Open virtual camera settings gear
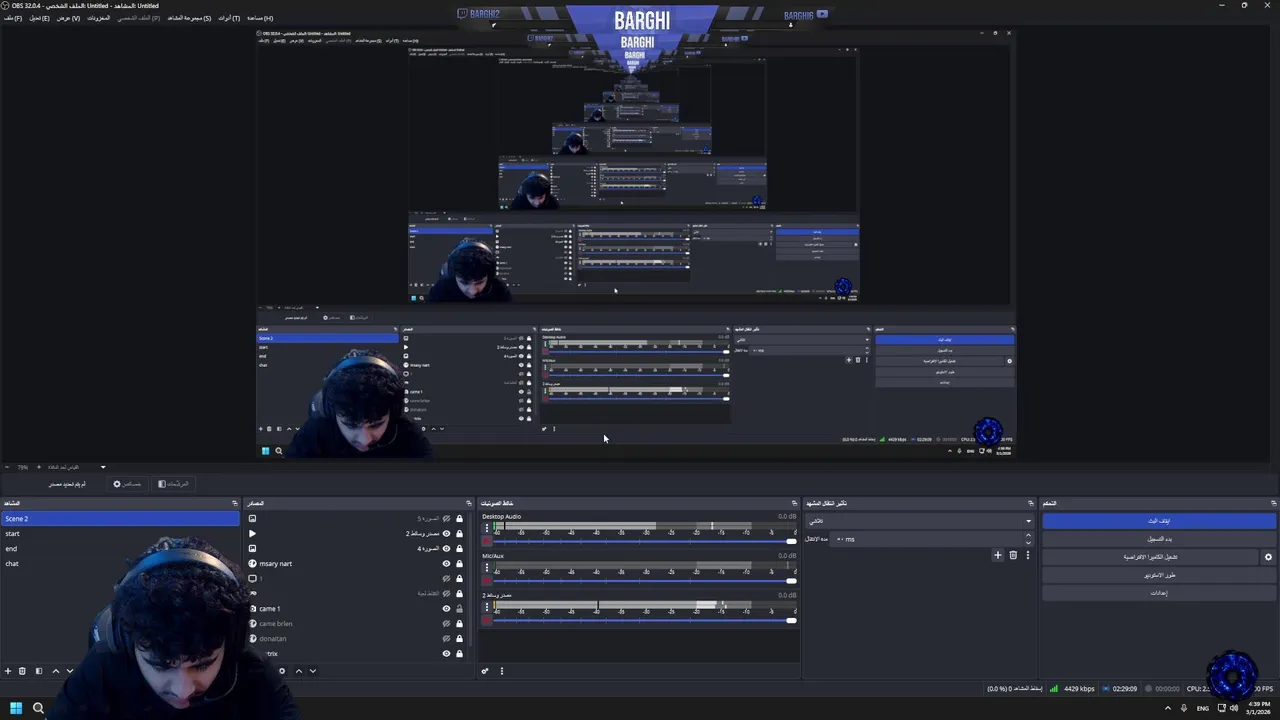Viewport: 1280px width, 720px height. [1269, 557]
